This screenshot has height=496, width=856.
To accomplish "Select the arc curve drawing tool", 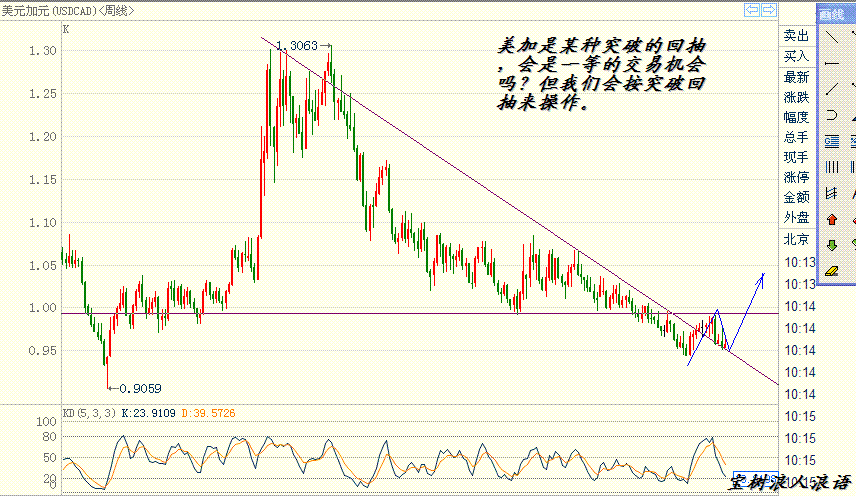I will 832,115.
